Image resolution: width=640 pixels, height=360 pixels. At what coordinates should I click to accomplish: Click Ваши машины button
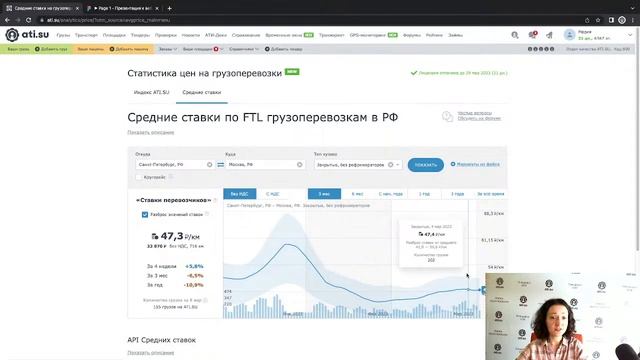tap(90, 49)
